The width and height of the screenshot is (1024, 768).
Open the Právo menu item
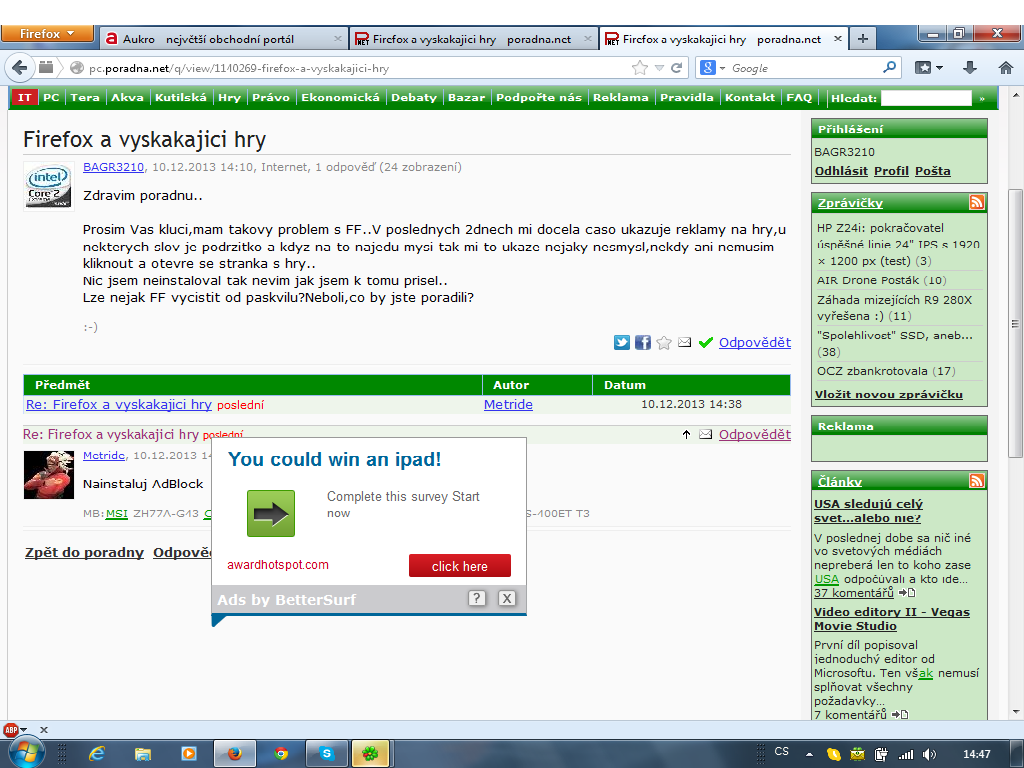(x=270, y=97)
